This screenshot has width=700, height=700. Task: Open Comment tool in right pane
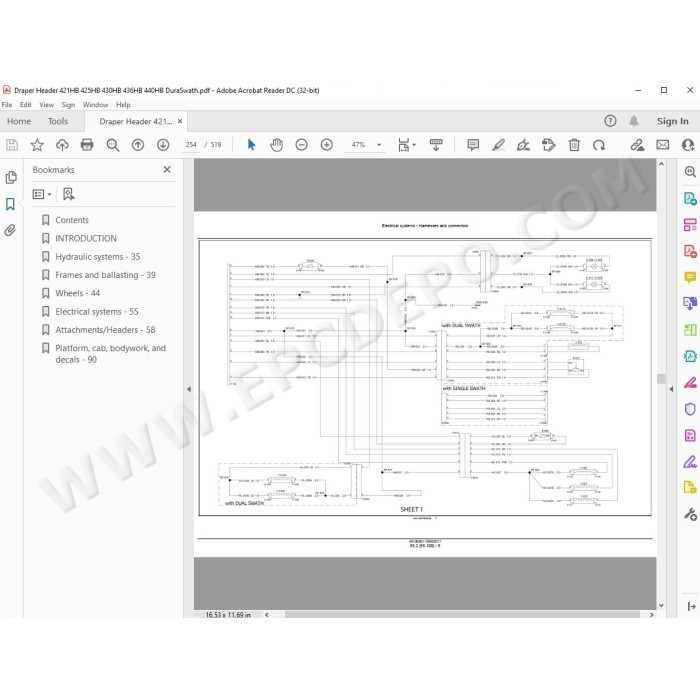click(690, 277)
